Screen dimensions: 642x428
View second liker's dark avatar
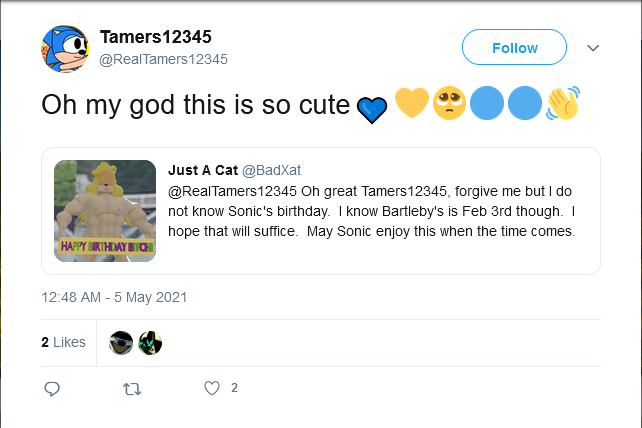[150, 342]
